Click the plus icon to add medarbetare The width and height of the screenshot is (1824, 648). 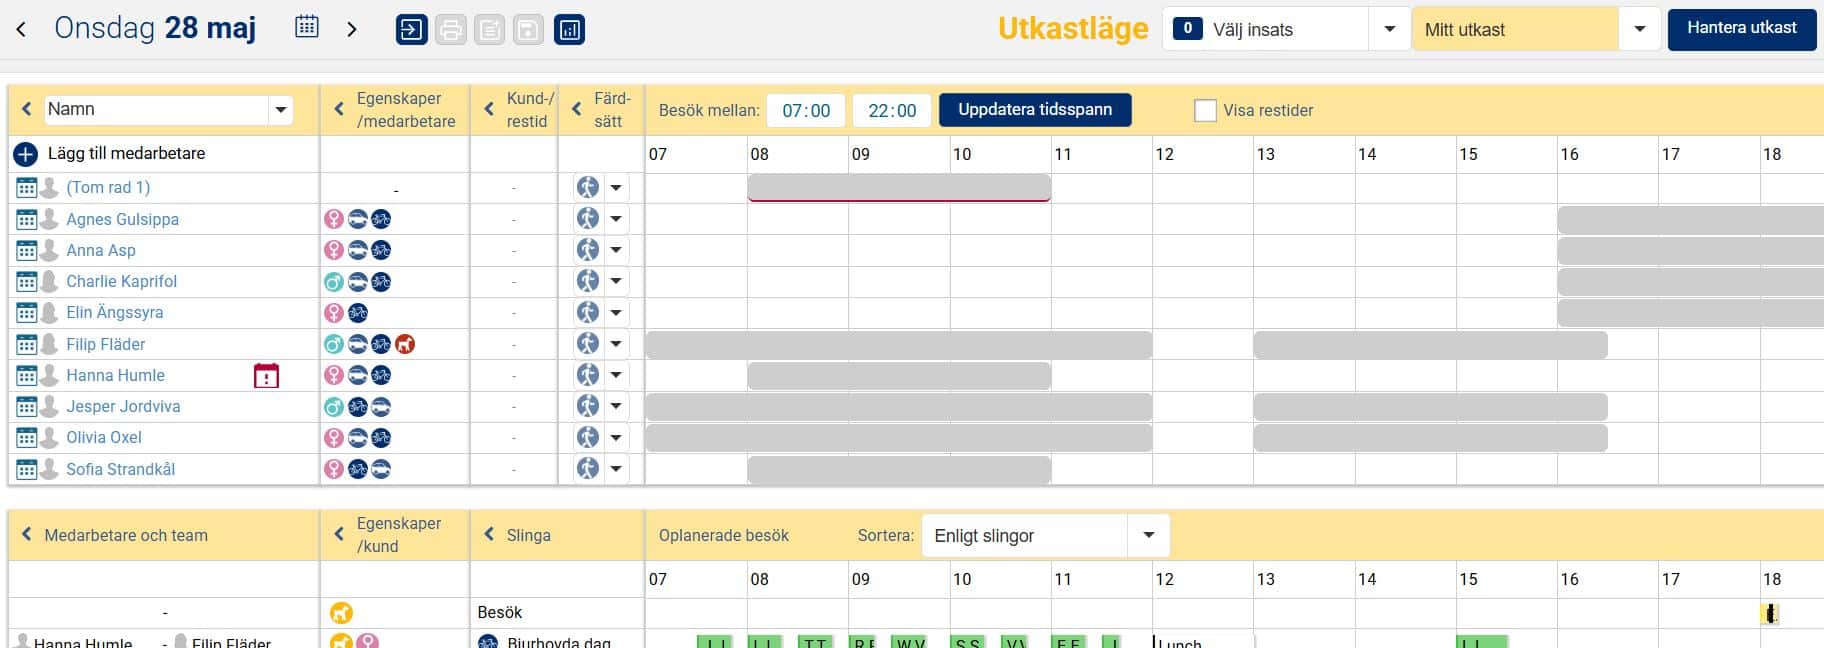(25, 154)
